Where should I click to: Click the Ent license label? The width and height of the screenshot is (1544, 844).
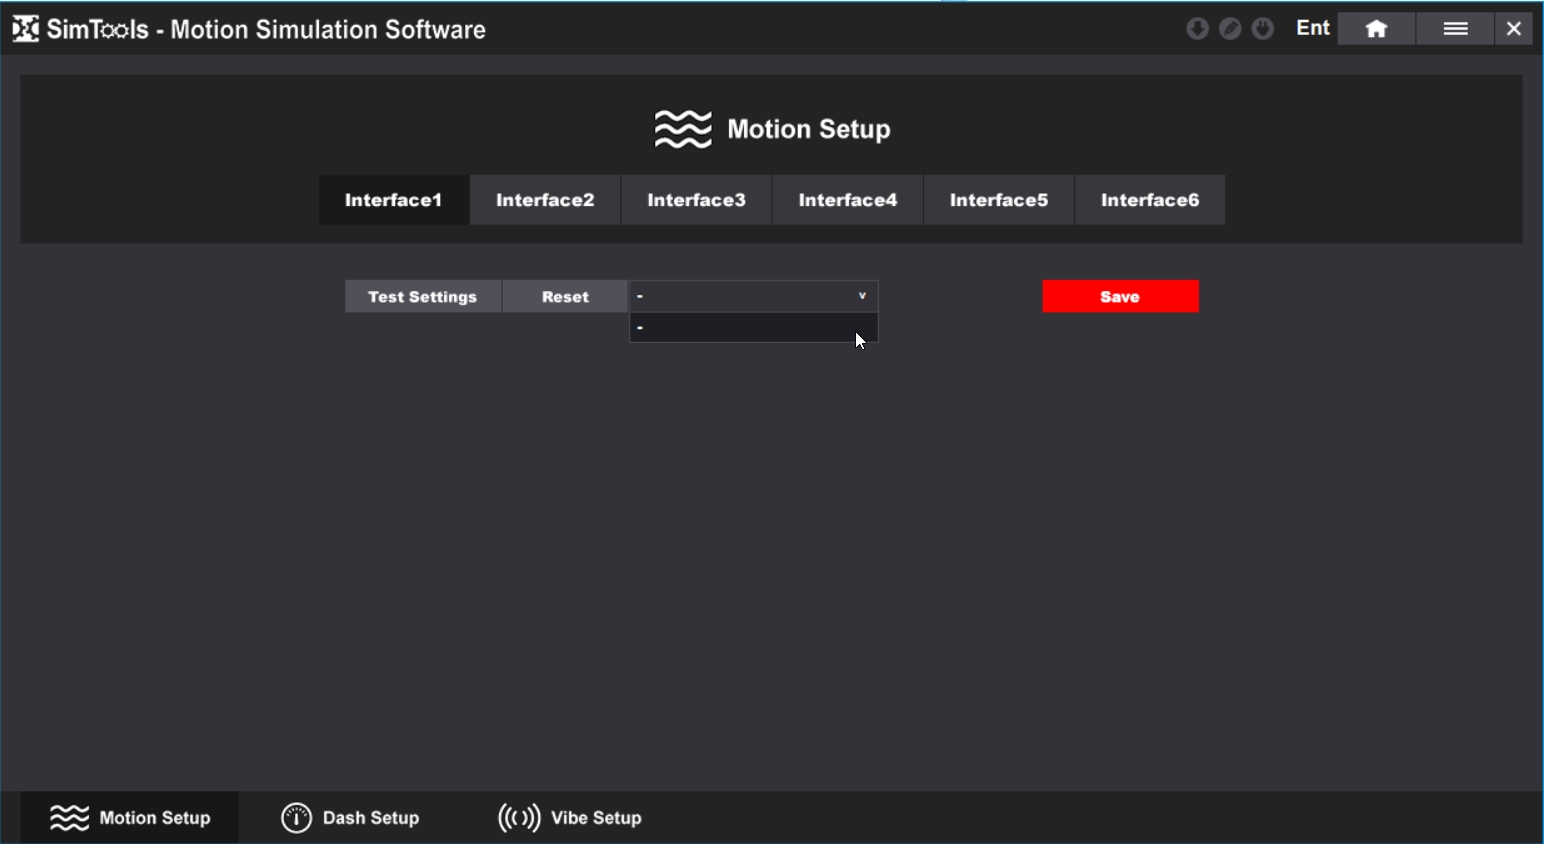tap(1312, 28)
